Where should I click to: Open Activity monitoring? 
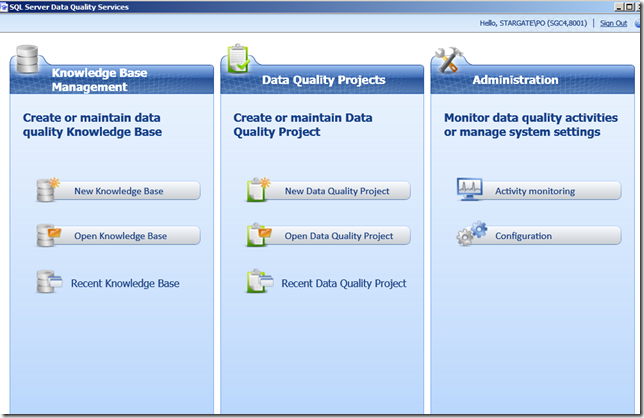point(550,191)
